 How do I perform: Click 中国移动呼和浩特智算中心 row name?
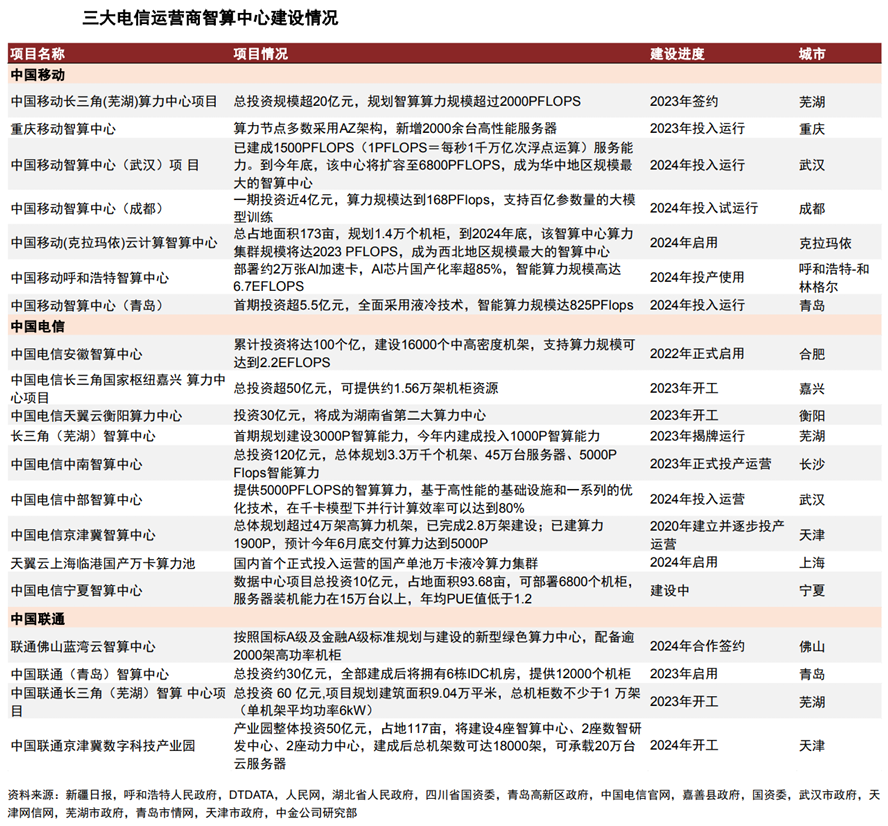coord(89,278)
